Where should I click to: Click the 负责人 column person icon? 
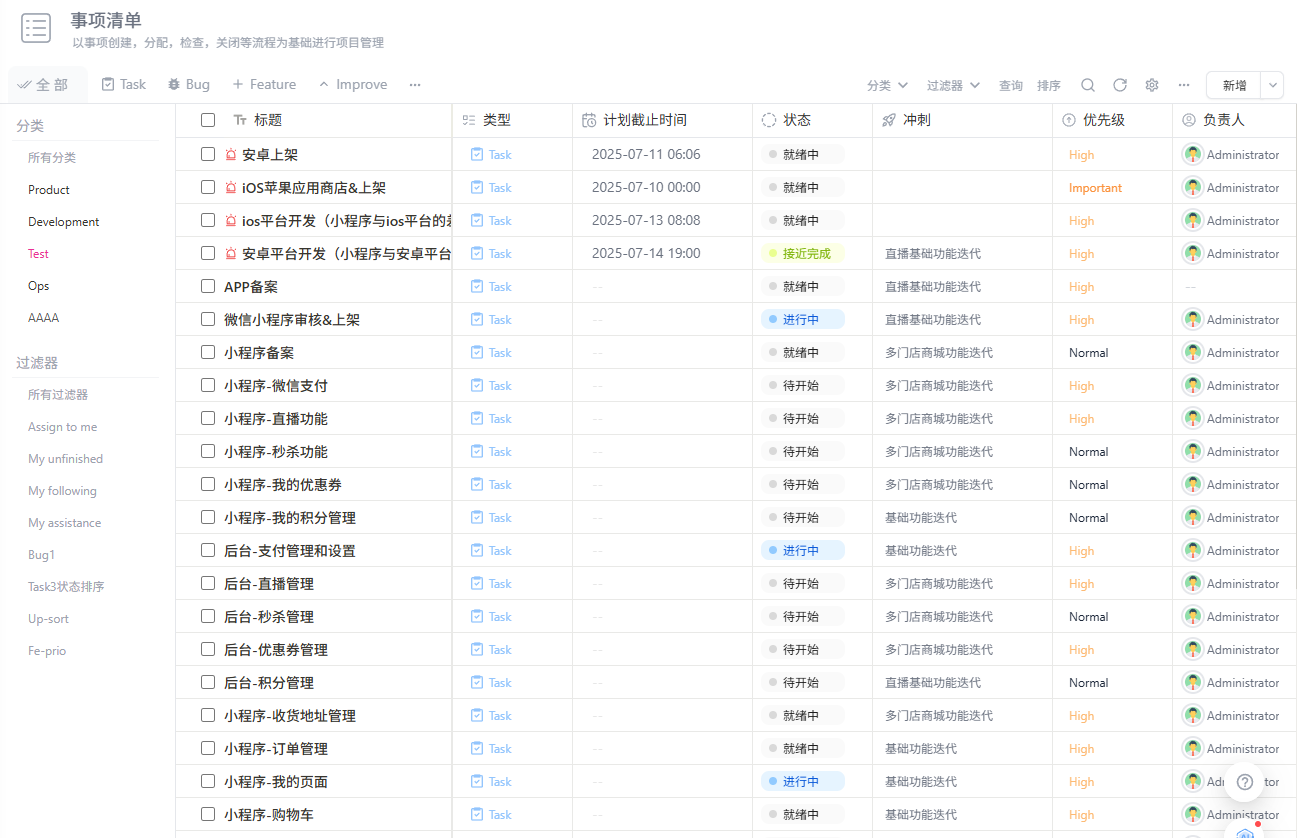pyautogui.click(x=1189, y=120)
